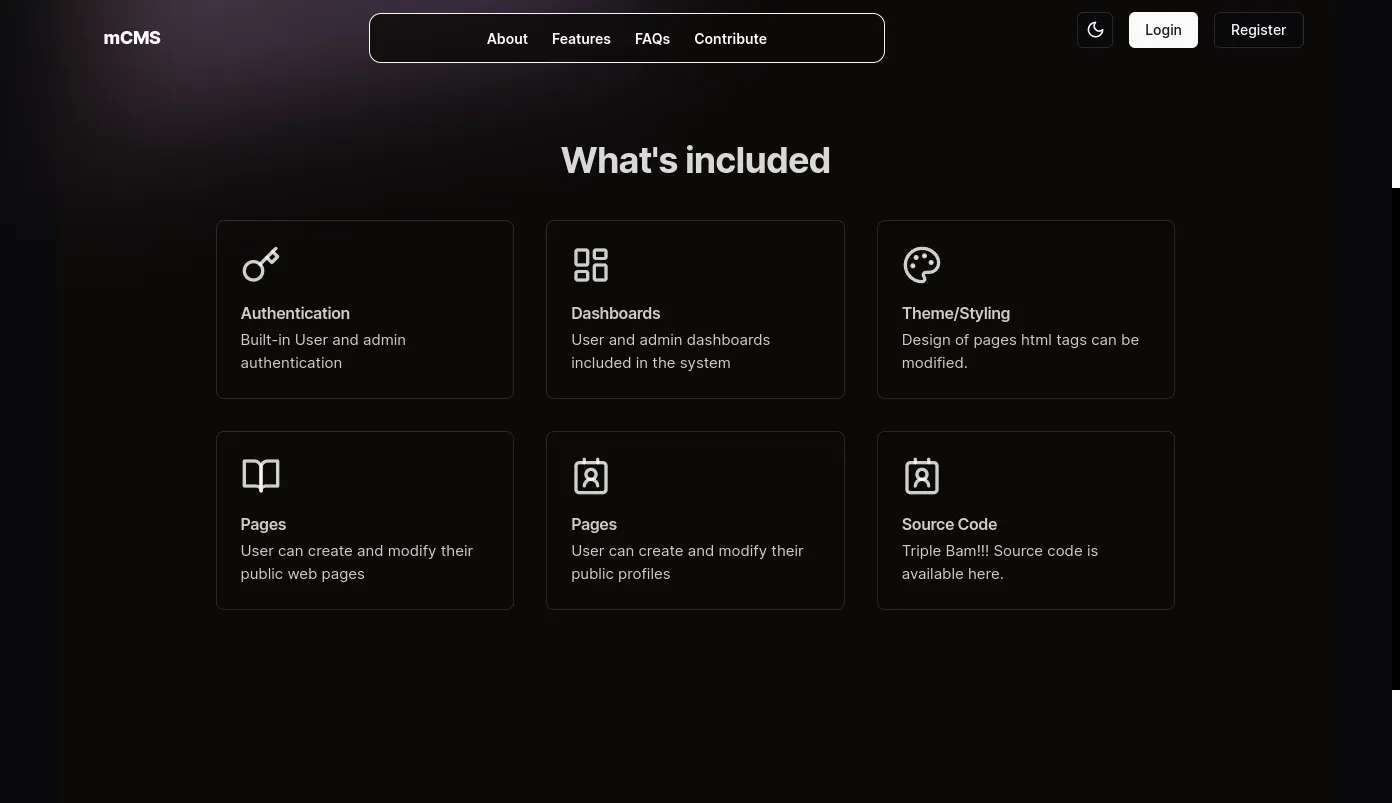Click the Dashboards grid layout icon
Viewport: 1400px width, 803px height.
point(590,265)
